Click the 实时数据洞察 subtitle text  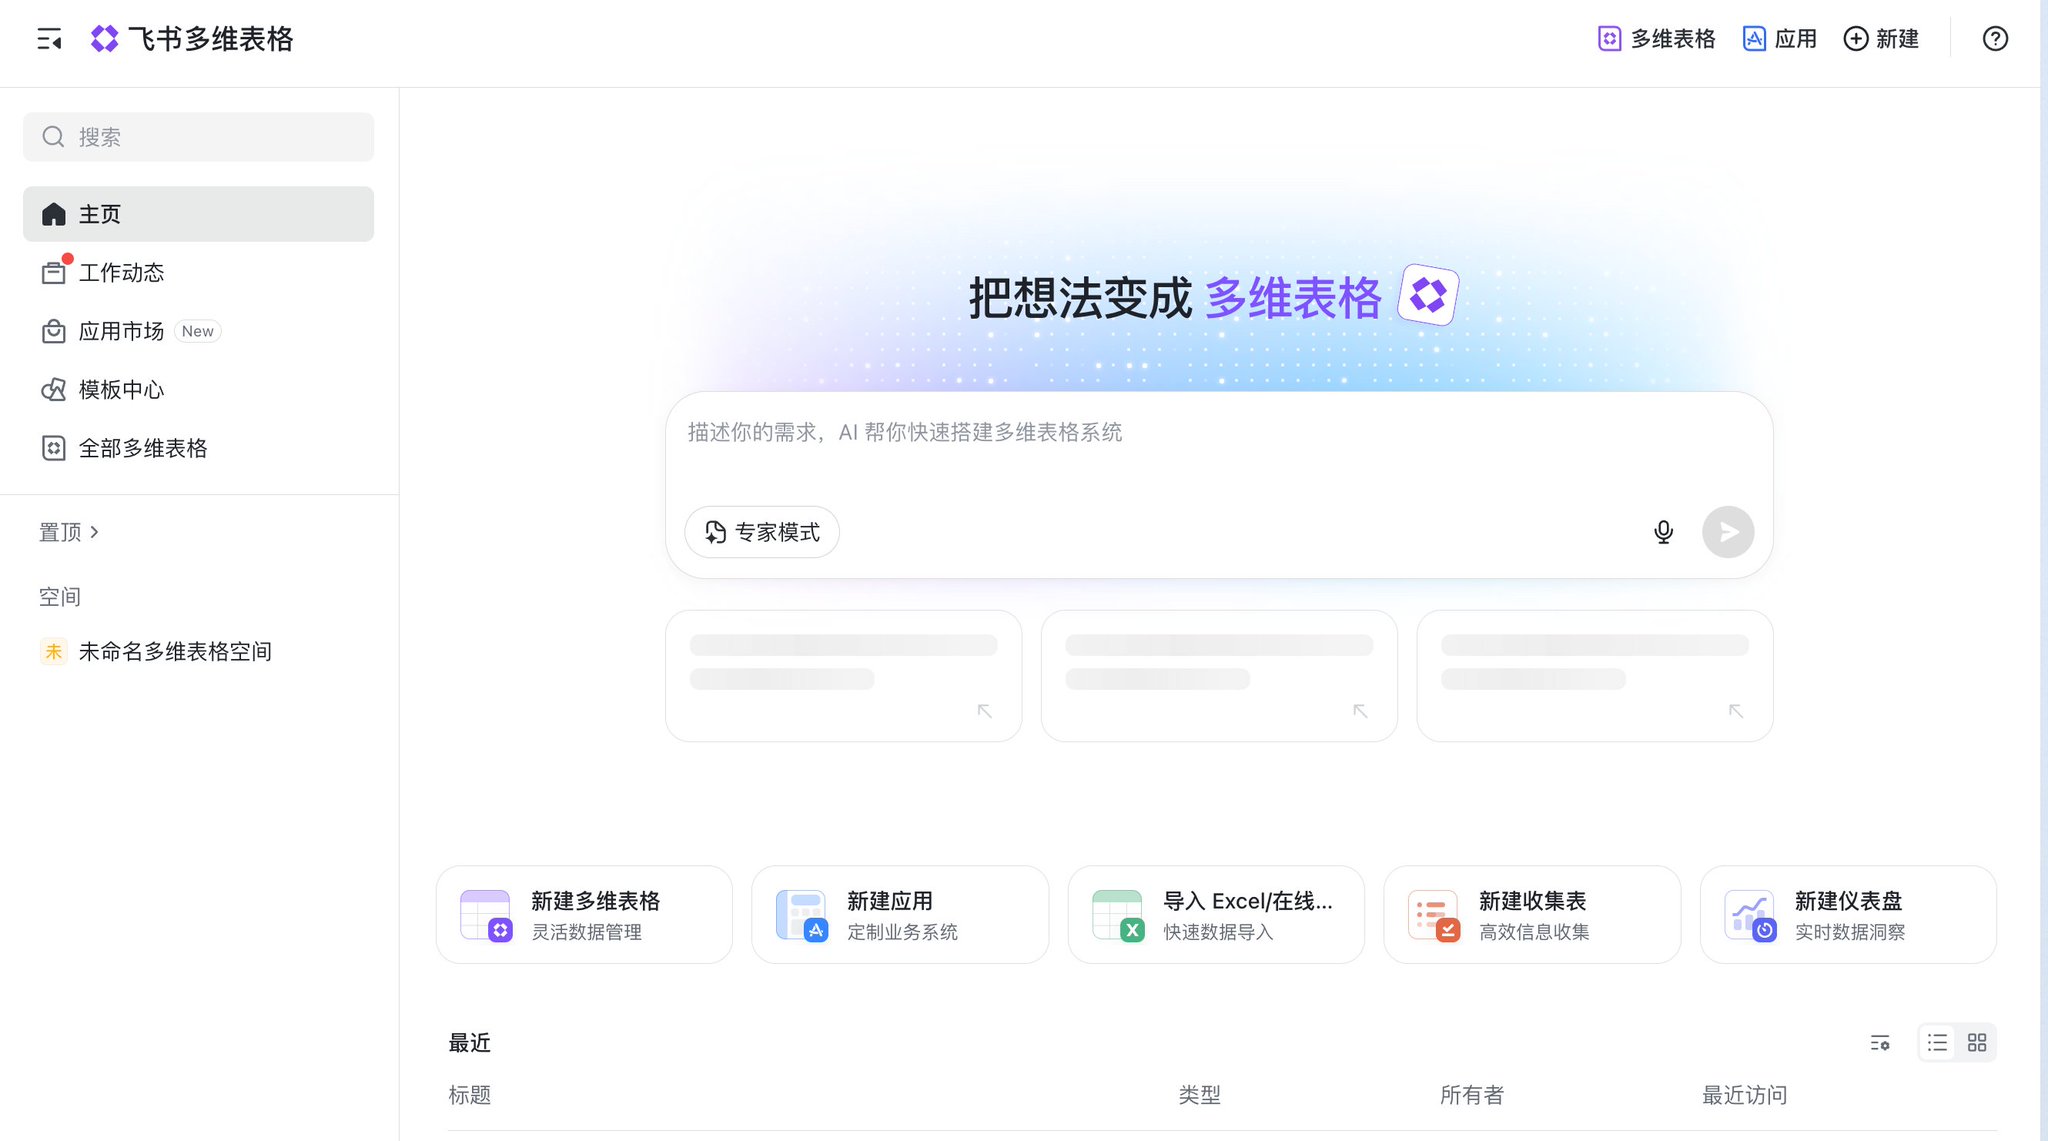click(x=1850, y=932)
